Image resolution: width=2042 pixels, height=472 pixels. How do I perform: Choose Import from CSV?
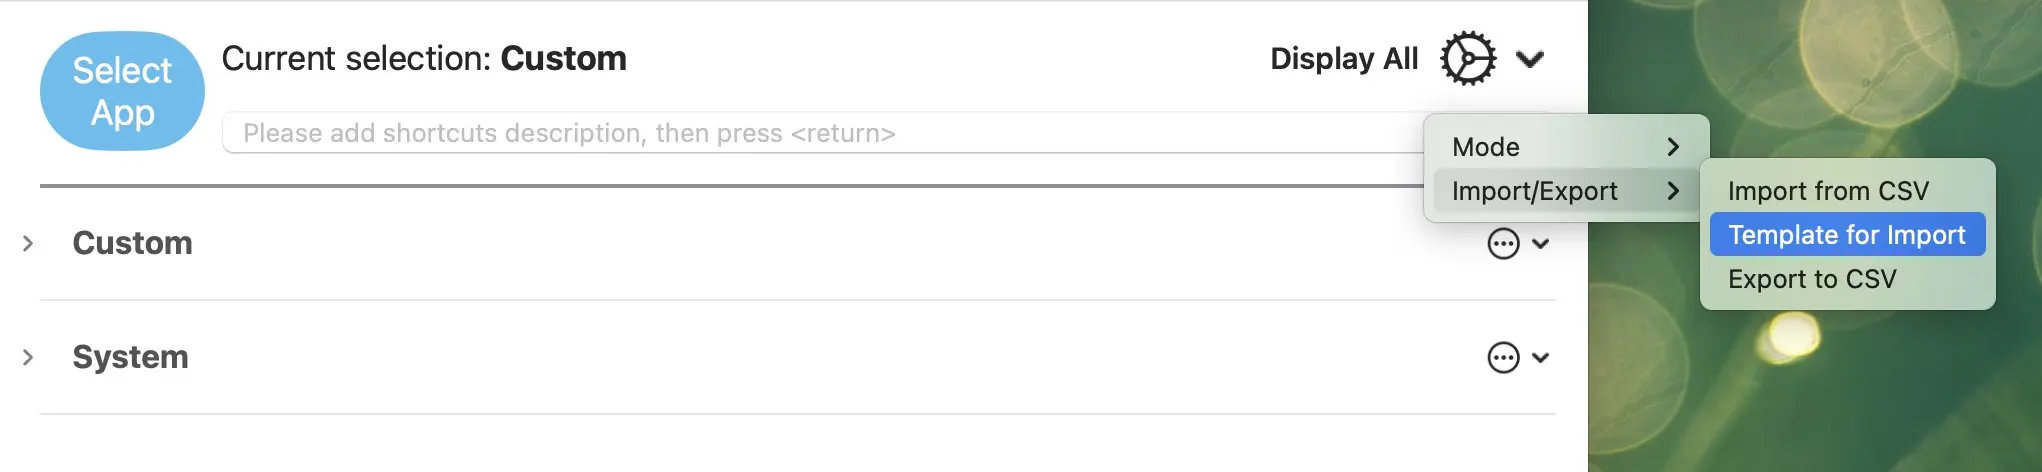[1827, 191]
